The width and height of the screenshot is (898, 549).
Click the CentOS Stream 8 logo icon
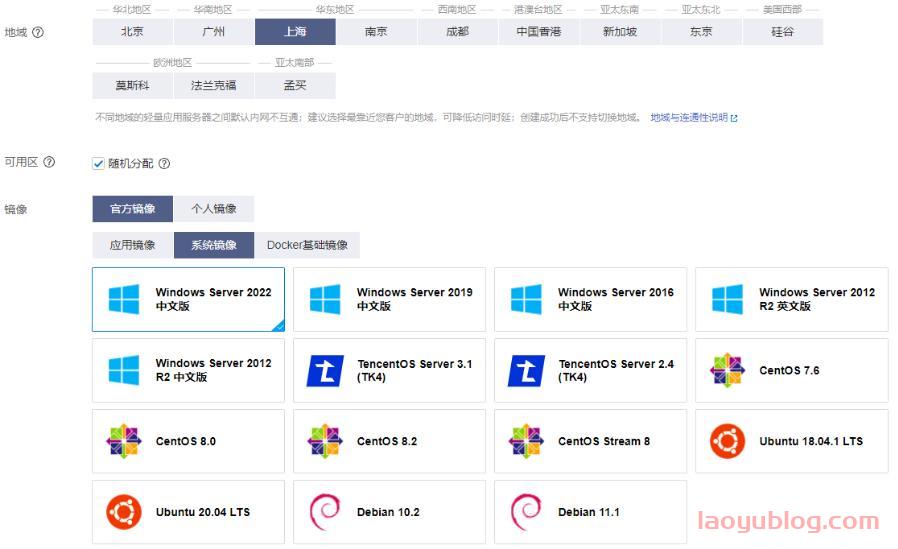coord(526,441)
